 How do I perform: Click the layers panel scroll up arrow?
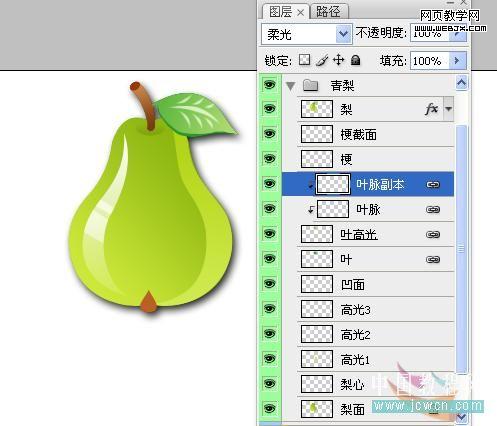[461, 83]
